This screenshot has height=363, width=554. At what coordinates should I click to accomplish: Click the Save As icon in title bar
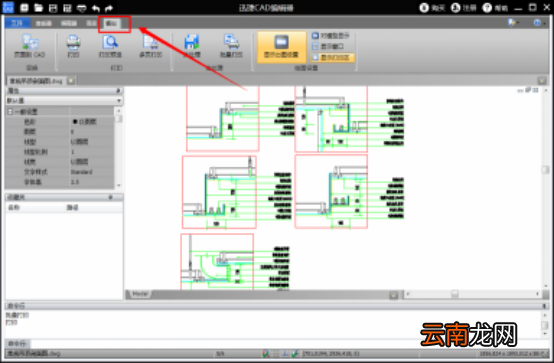[67, 8]
